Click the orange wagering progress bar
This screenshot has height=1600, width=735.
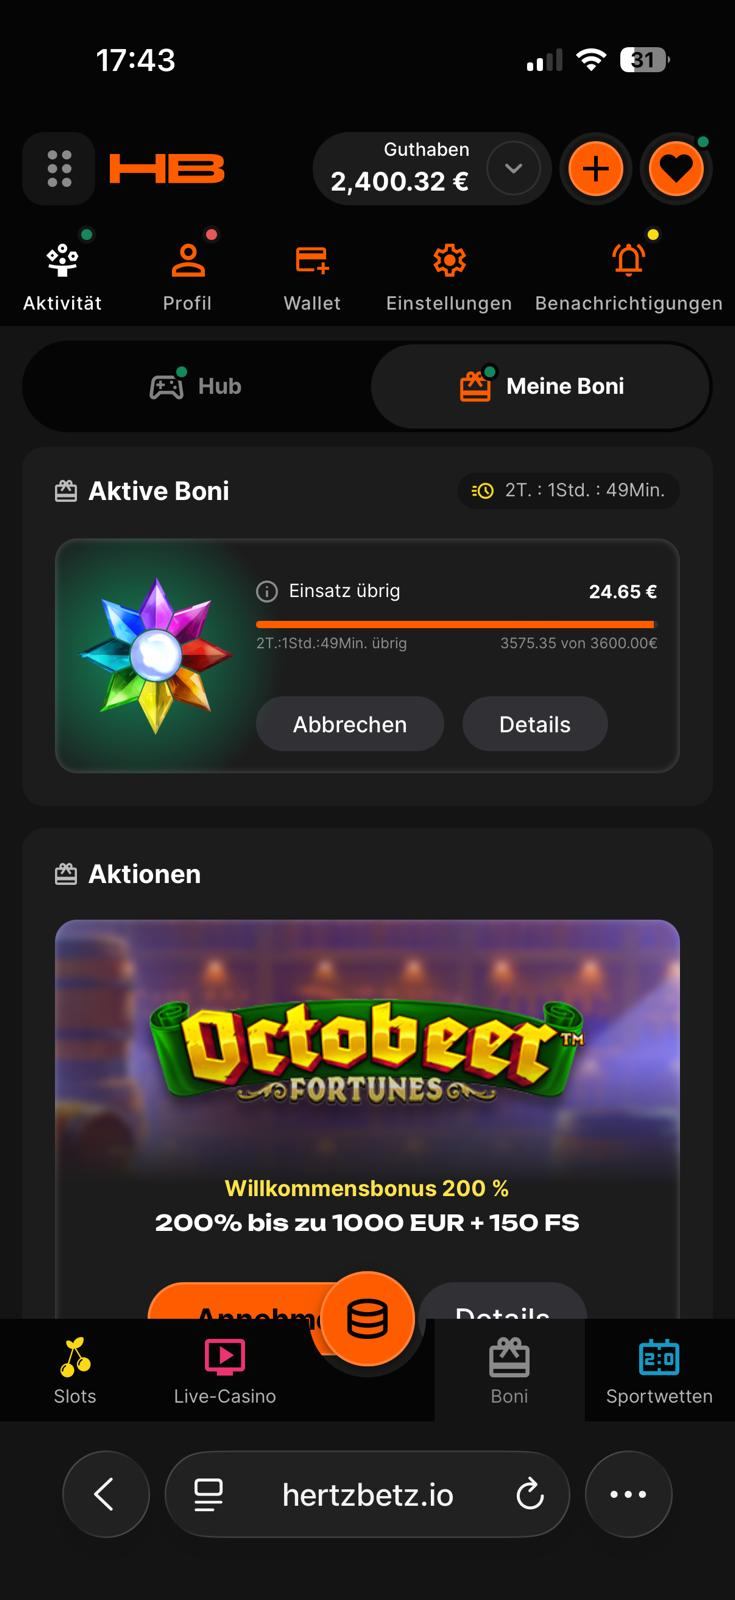(x=456, y=624)
